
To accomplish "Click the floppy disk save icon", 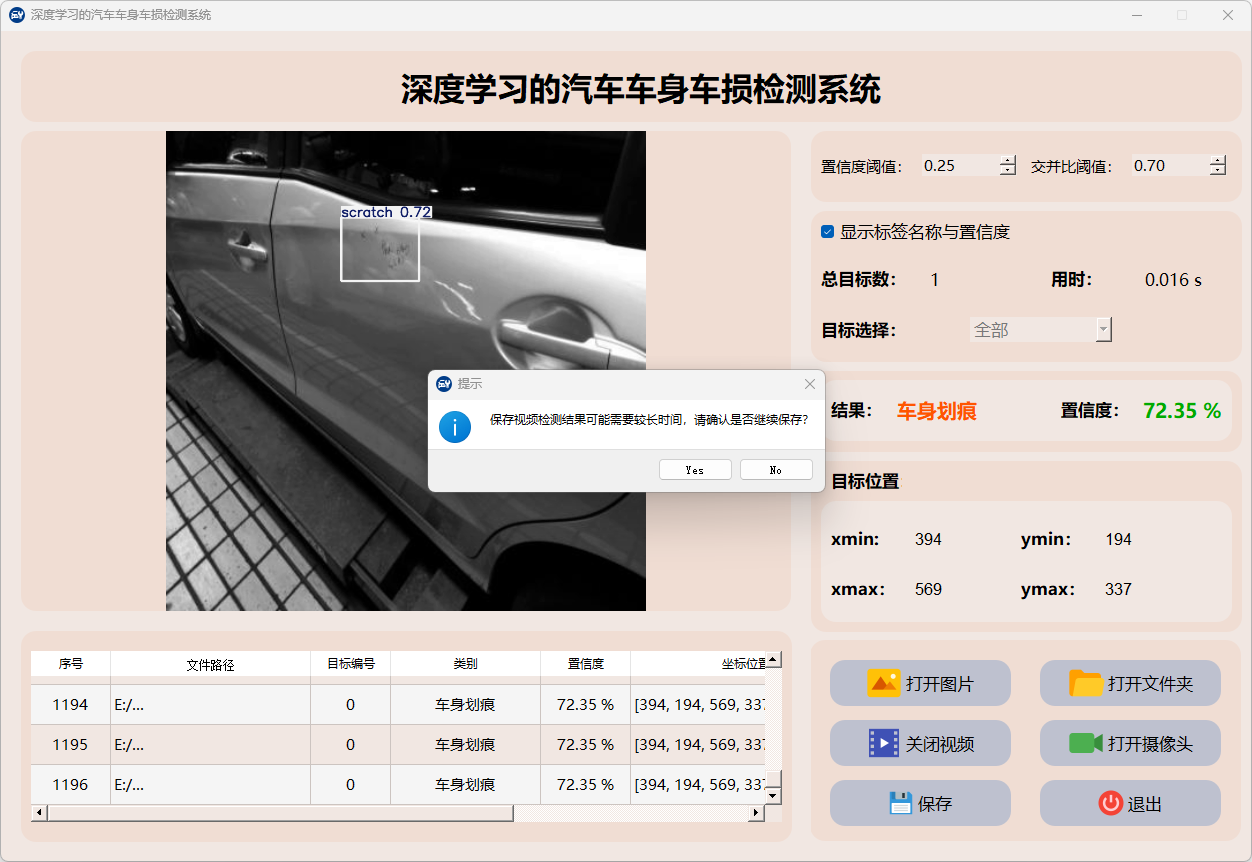I will (x=900, y=803).
